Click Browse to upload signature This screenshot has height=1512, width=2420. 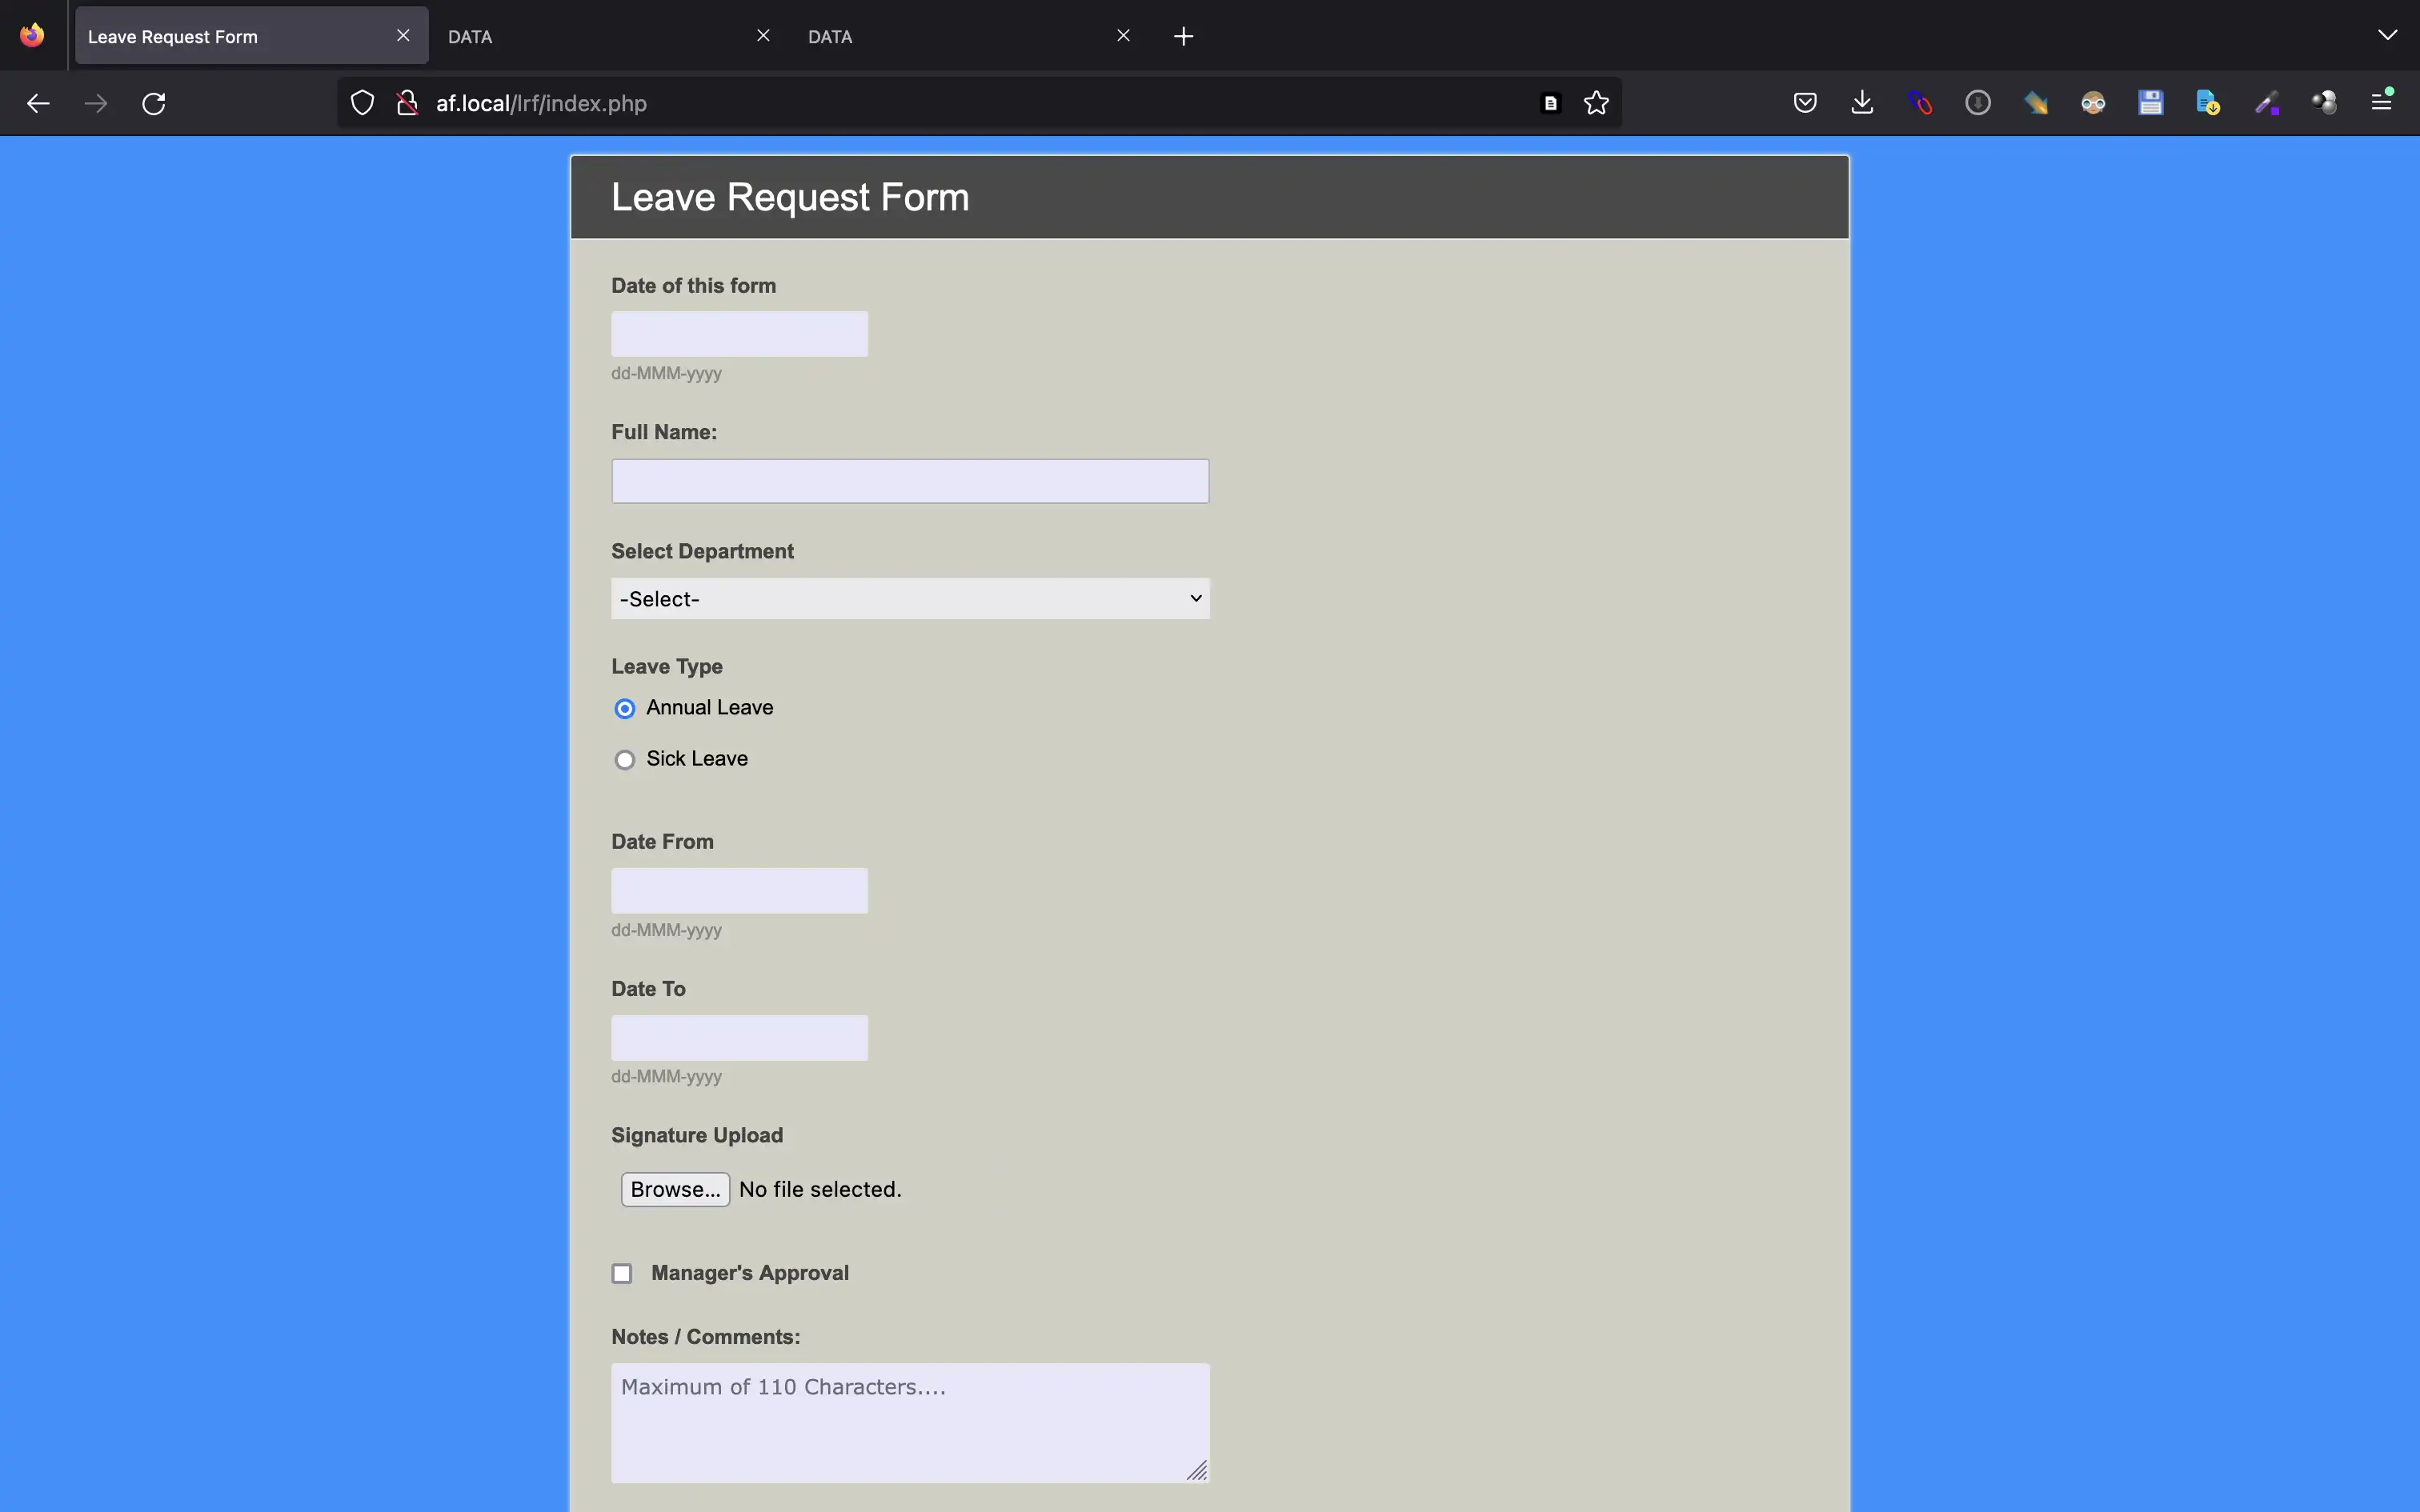(x=675, y=1190)
